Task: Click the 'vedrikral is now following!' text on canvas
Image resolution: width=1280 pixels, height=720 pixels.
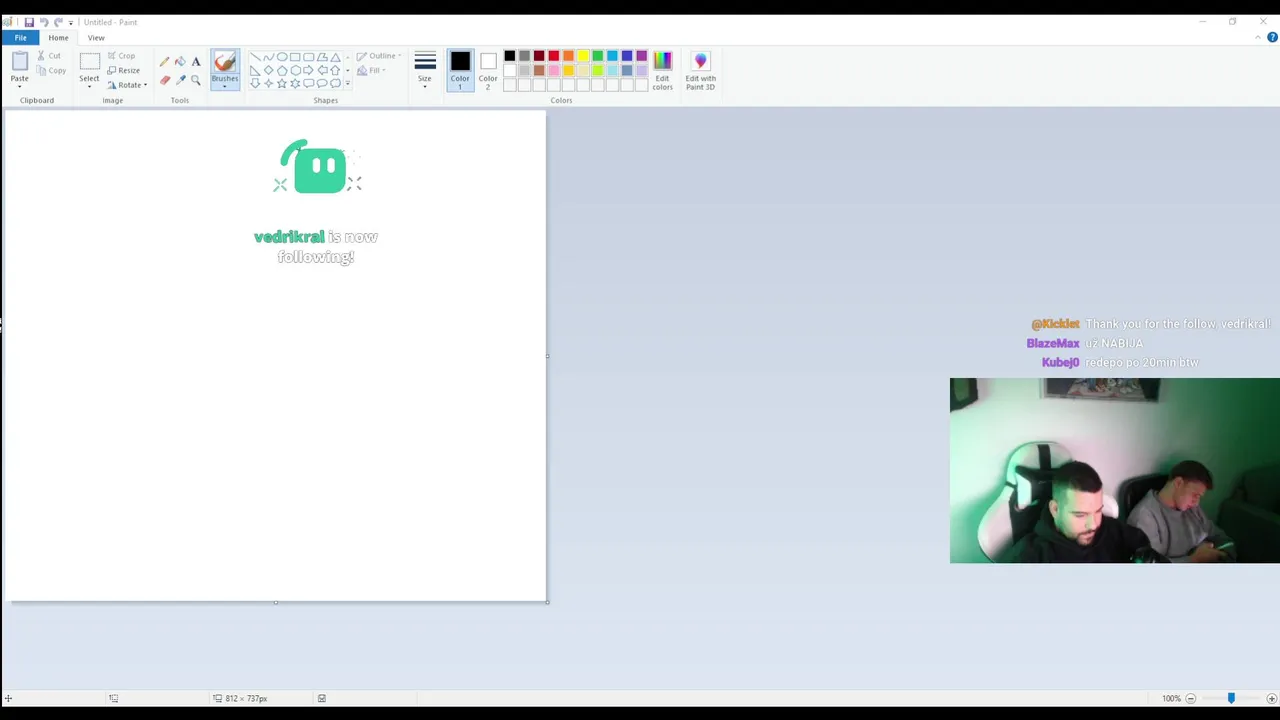Action: (316, 247)
